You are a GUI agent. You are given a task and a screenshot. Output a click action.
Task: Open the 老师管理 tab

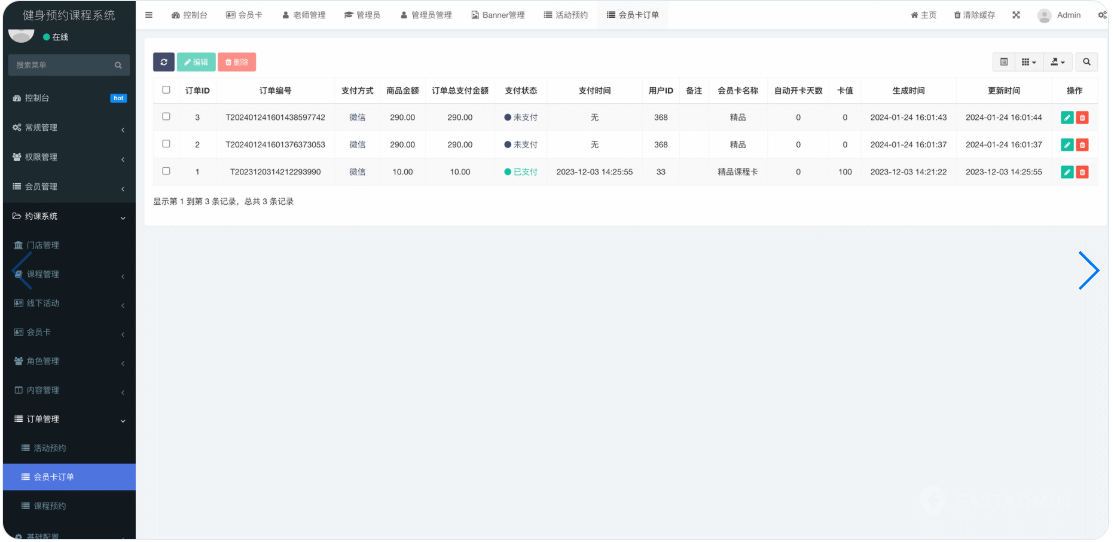304,15
